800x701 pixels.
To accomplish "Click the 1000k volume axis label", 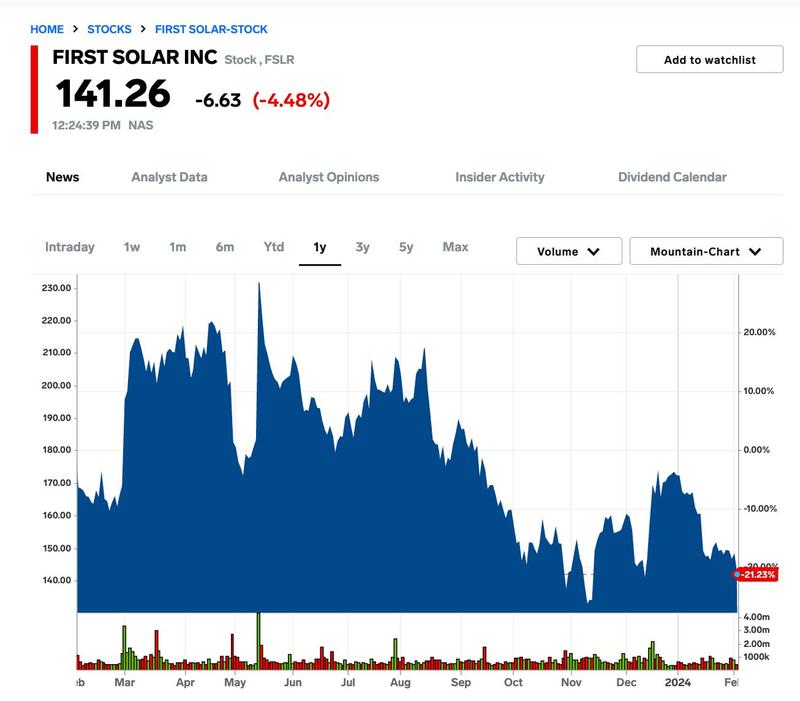I will [756, 657].
